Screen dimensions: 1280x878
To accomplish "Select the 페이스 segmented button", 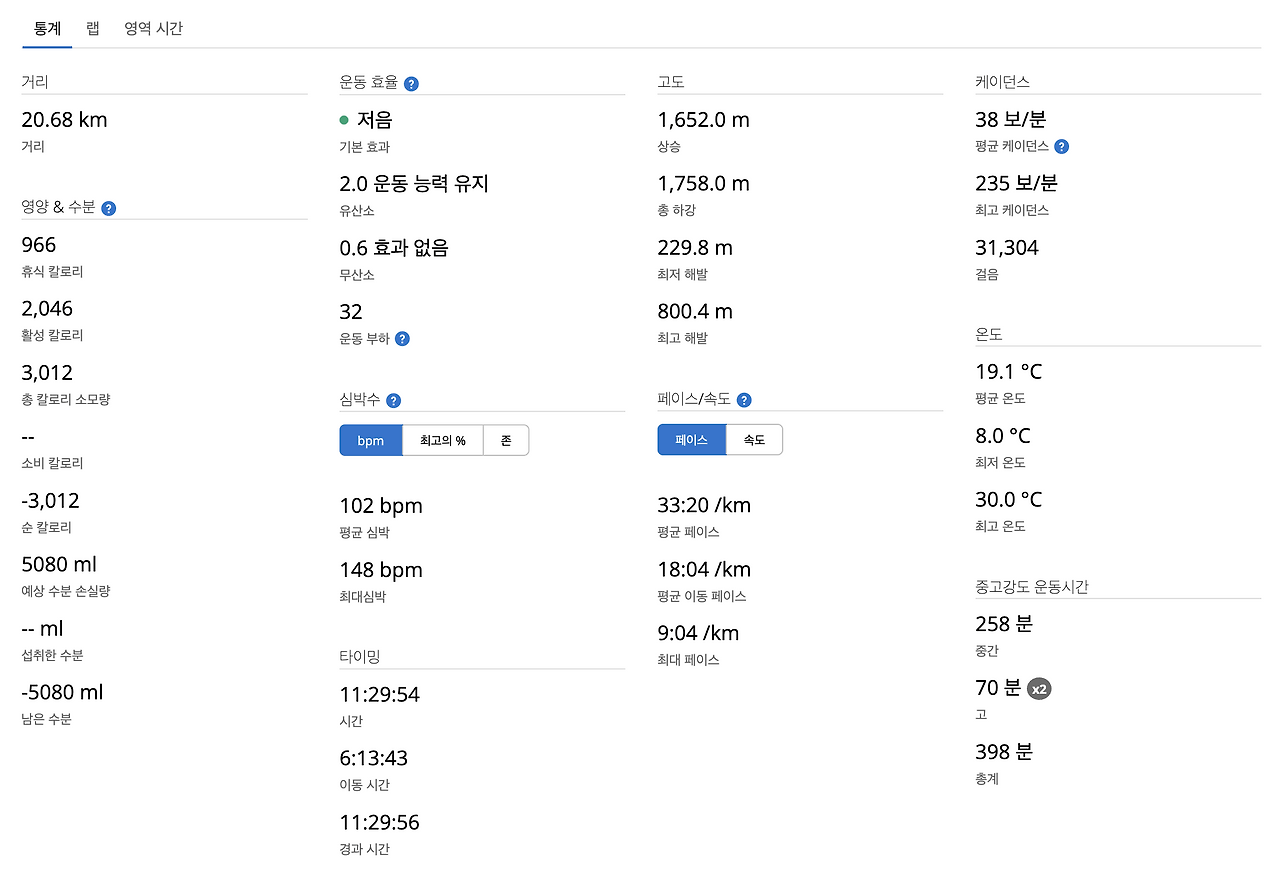I will (x=691, y=439).
